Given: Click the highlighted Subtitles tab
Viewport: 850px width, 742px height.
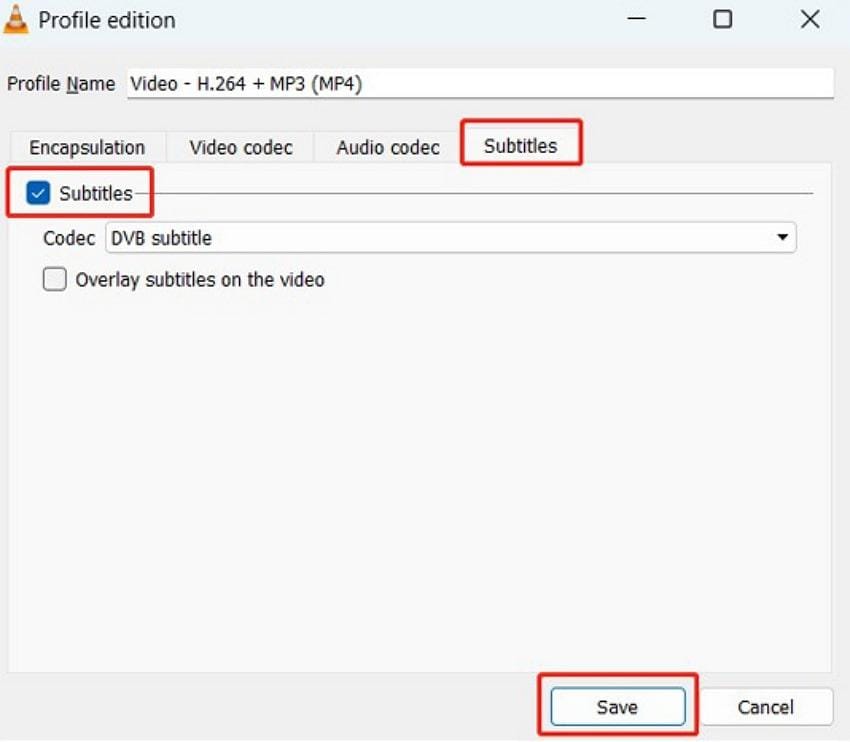Looking at the screenshot, I should coord(520,145).
